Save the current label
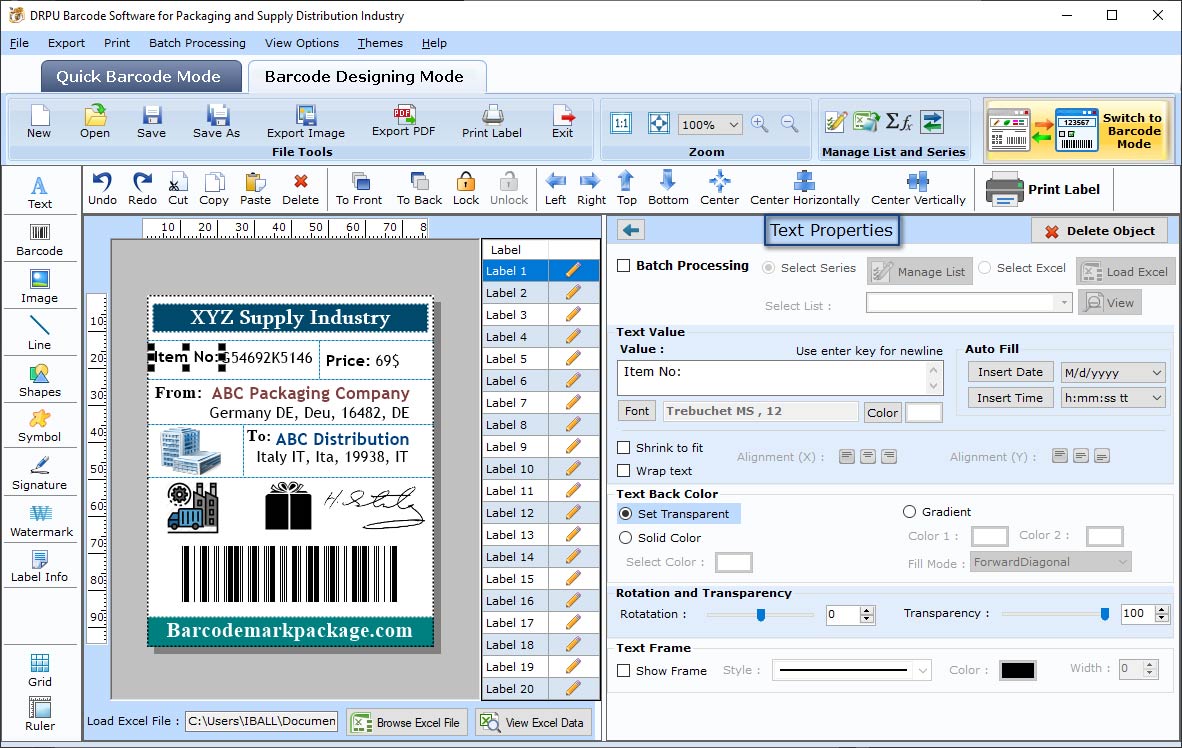The height and width of the screenshot is (748, 1182). 152,121
